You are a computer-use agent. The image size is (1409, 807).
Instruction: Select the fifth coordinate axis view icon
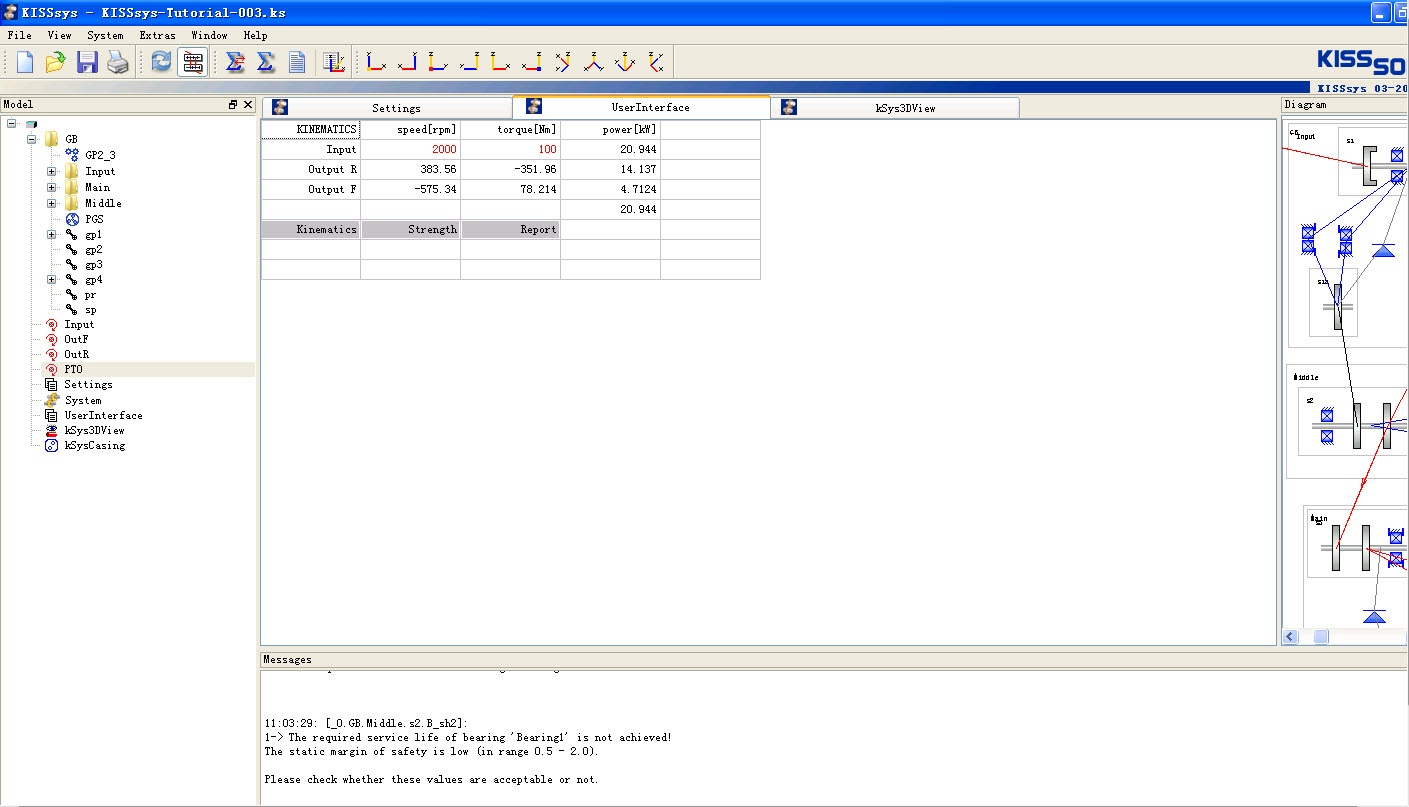500,62
